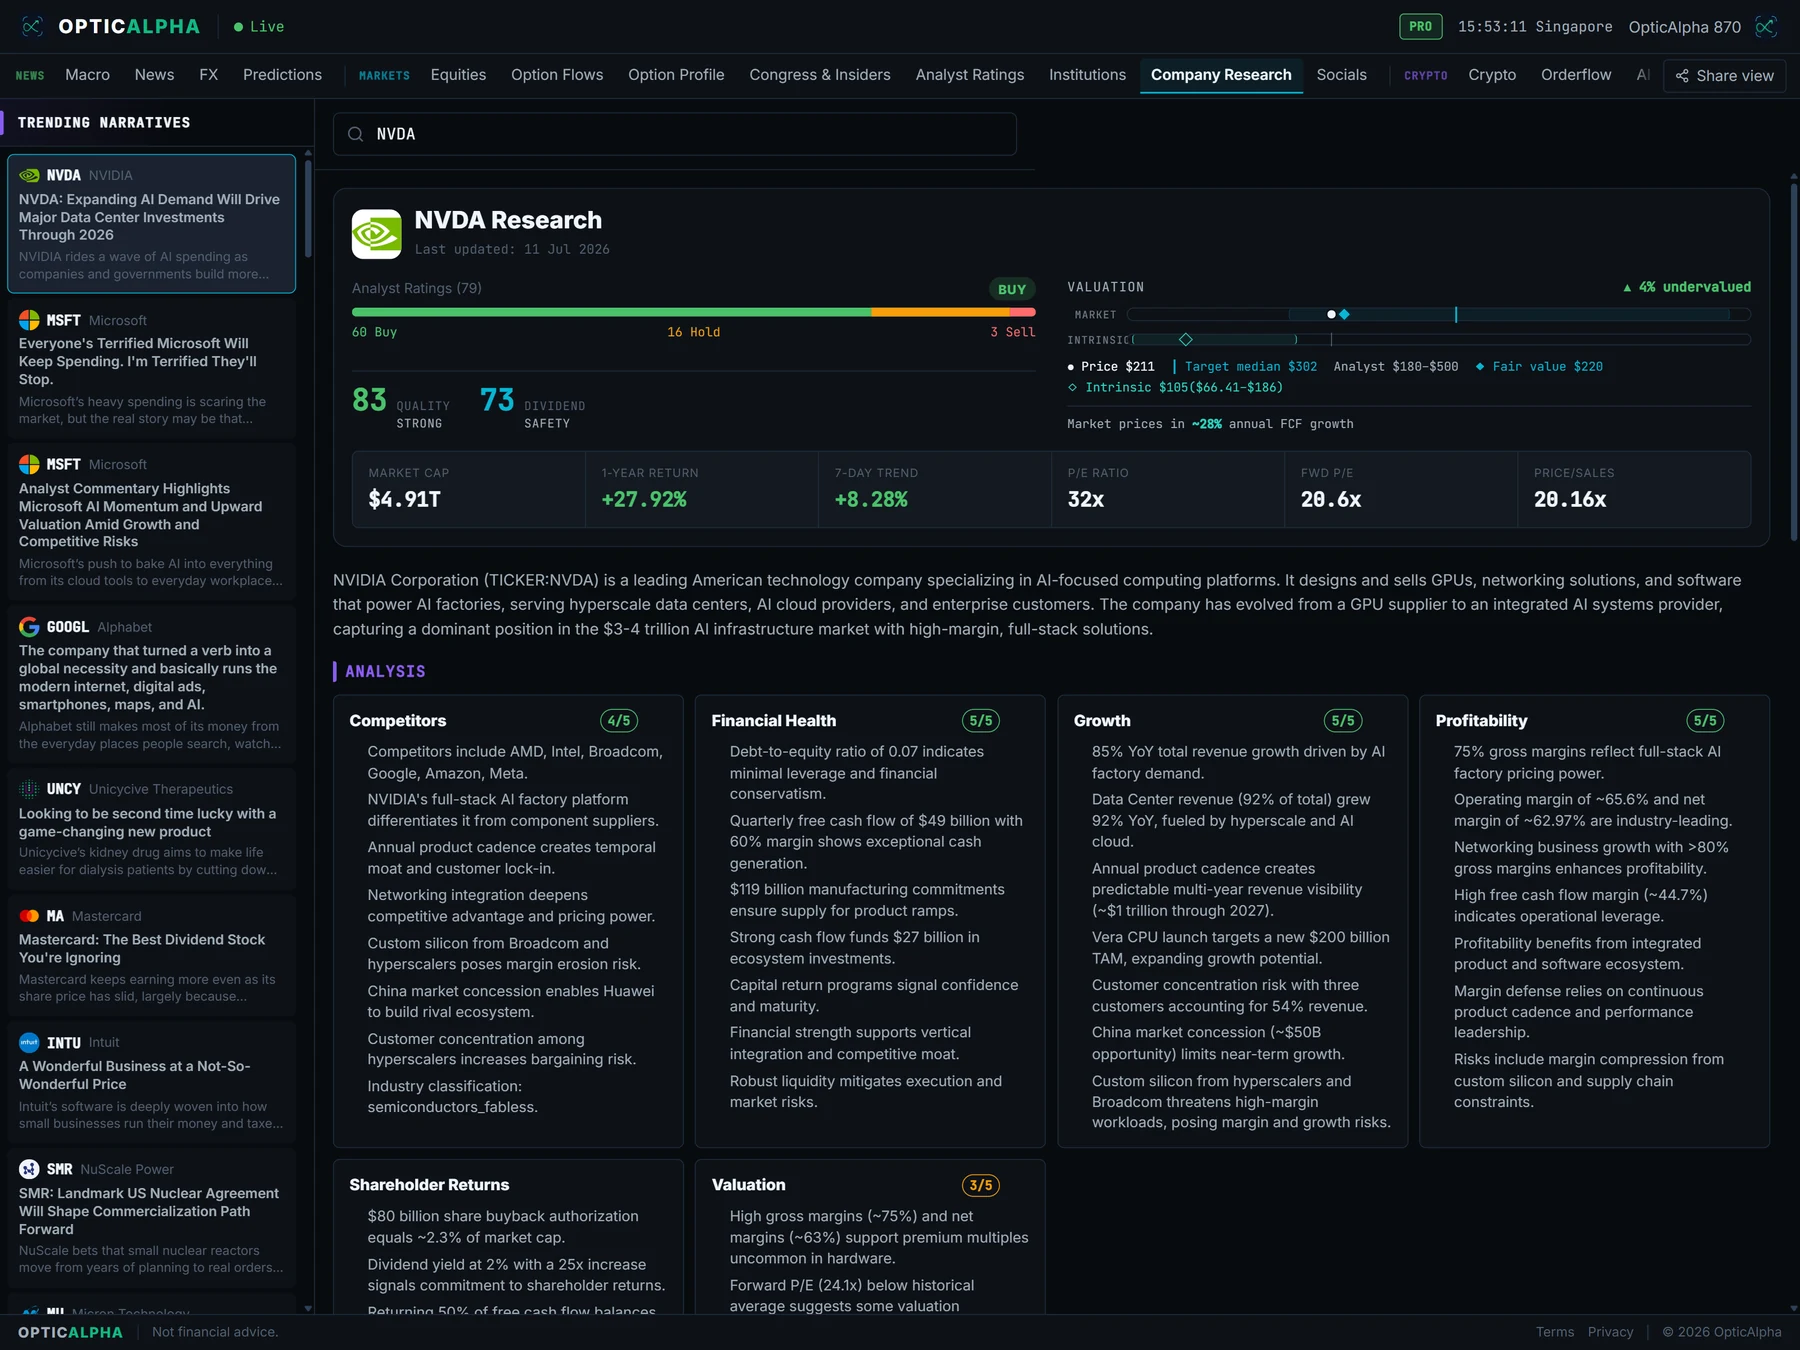Open the Option Profile tab

pos(676,75)
